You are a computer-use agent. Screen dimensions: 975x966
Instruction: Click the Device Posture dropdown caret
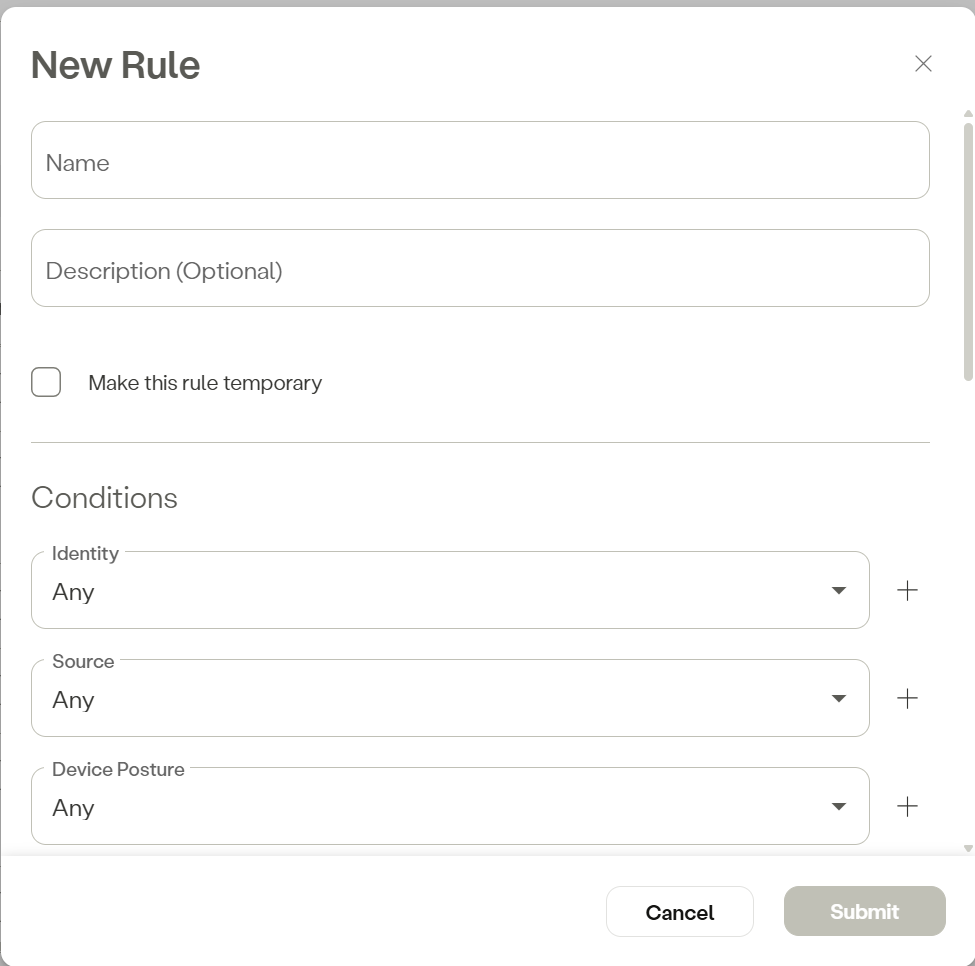[839, 807]
